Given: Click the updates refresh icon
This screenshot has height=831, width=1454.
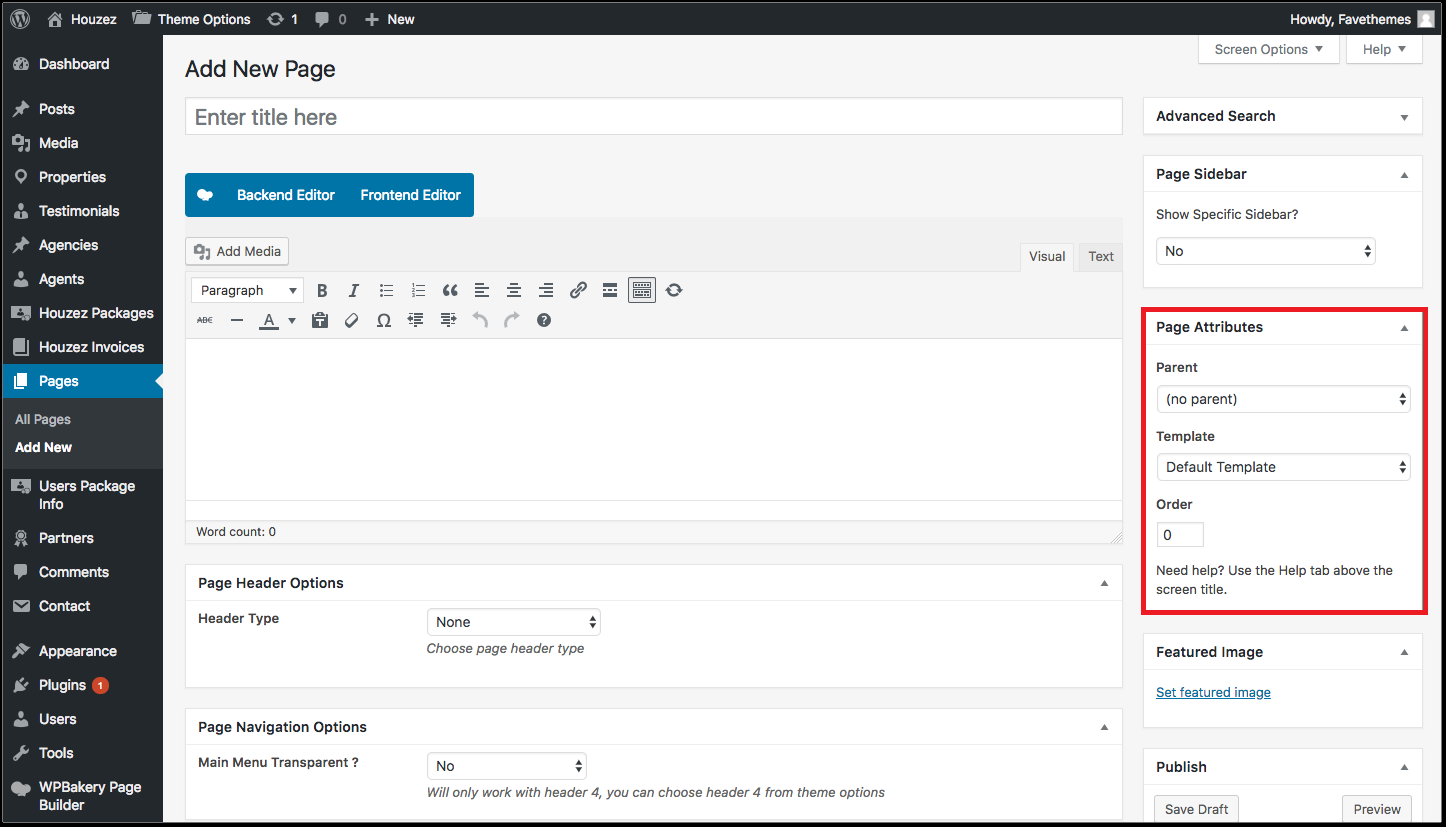Looking at the screenshot, I should coord(275,19).
